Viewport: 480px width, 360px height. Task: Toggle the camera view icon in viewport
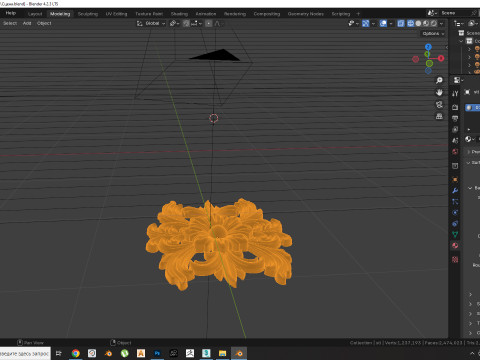(x=439, y=104)
